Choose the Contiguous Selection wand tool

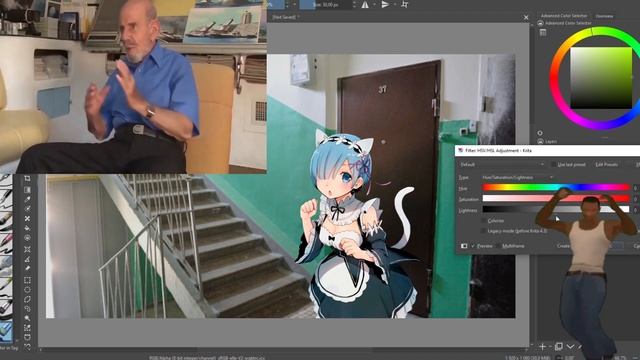point(27,318)
